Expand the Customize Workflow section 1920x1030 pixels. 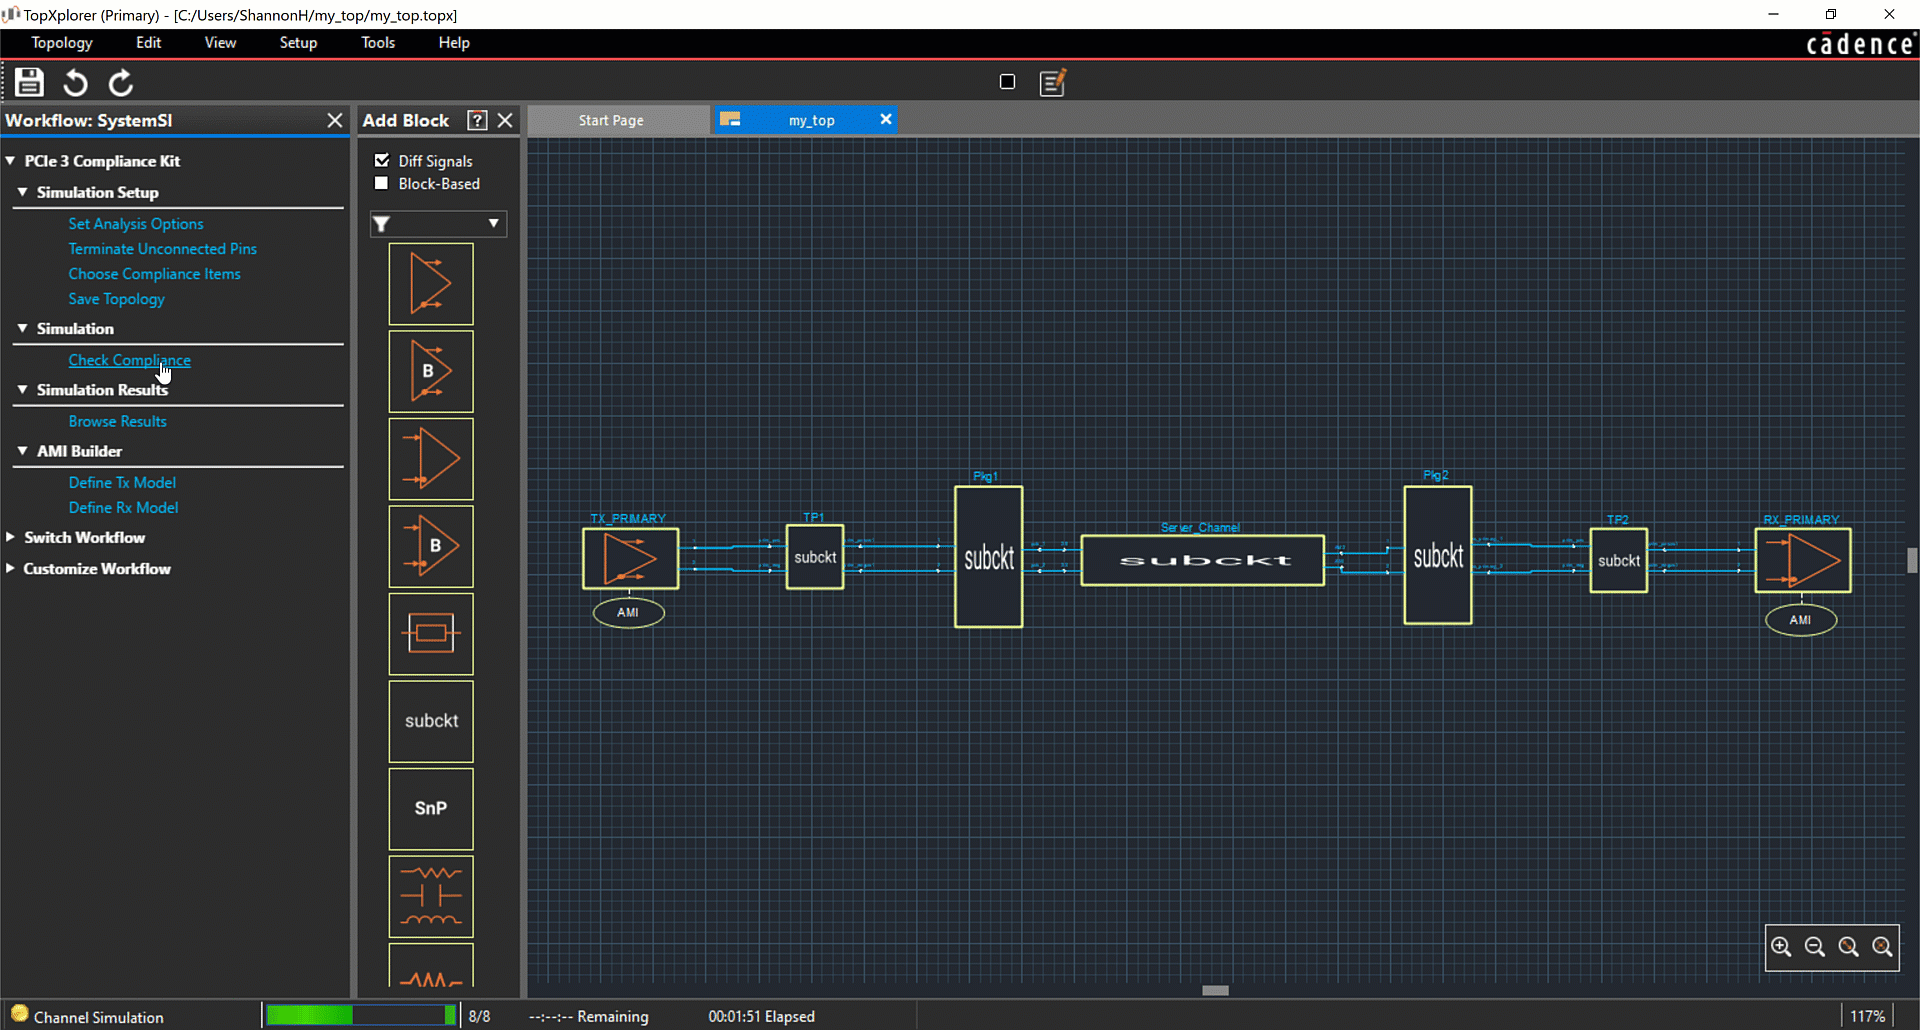(10, 568)
